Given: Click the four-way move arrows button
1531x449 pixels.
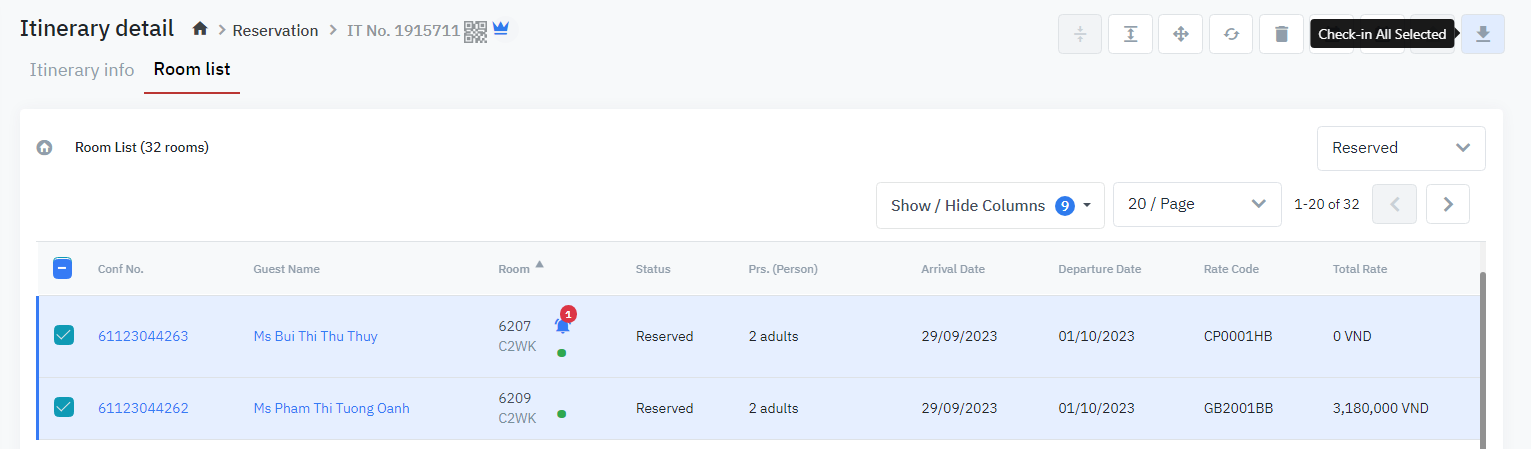Looking at the screenshot, I should [1180, 34].
